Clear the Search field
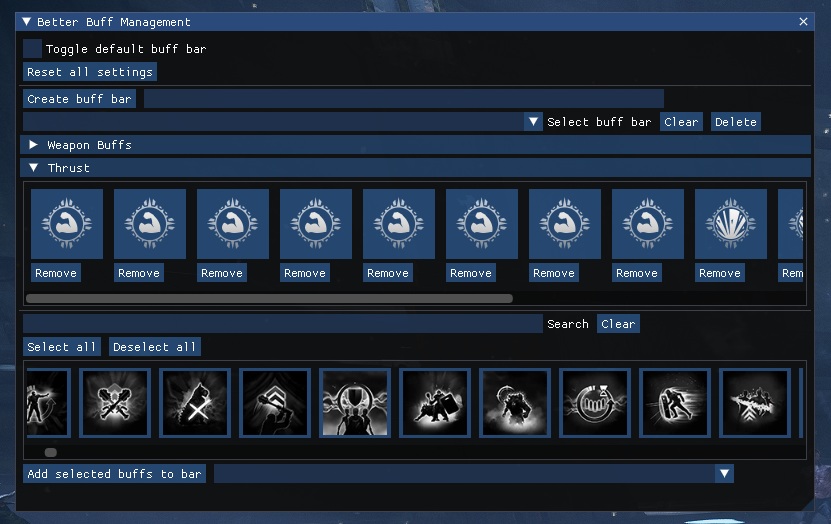831x524 pixels. (618, 324)
